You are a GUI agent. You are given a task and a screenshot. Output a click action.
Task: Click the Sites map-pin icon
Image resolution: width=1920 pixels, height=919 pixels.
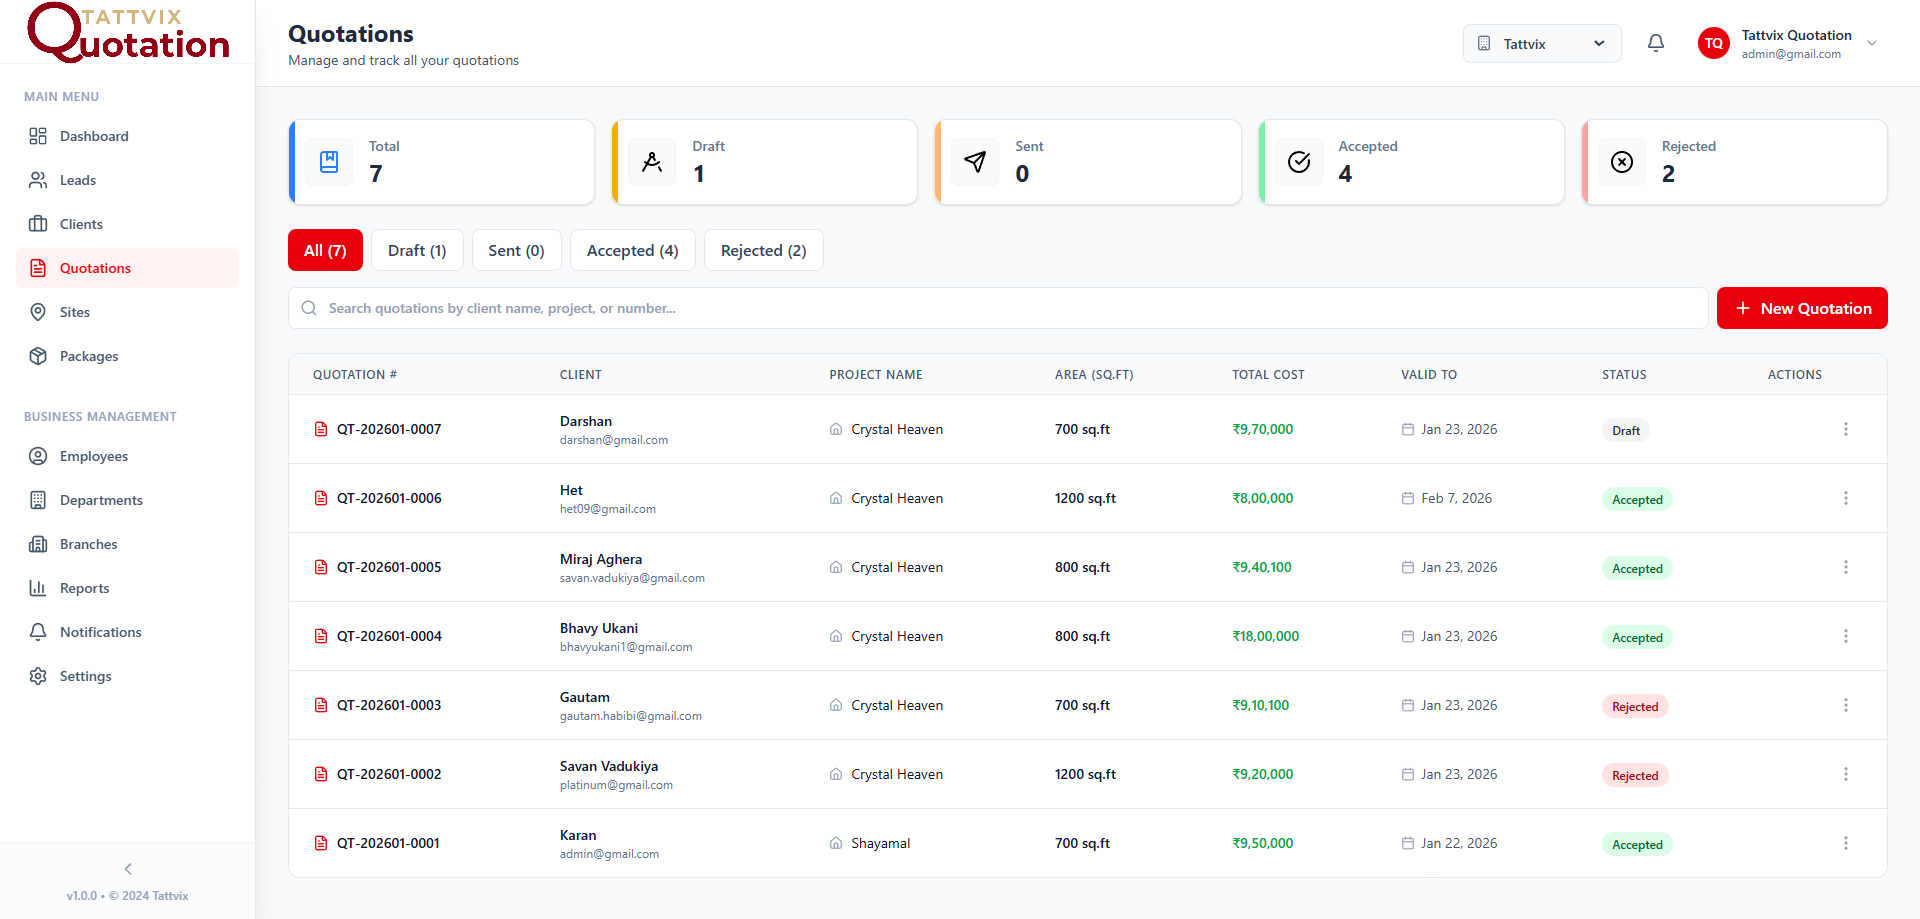click(37, 312)
